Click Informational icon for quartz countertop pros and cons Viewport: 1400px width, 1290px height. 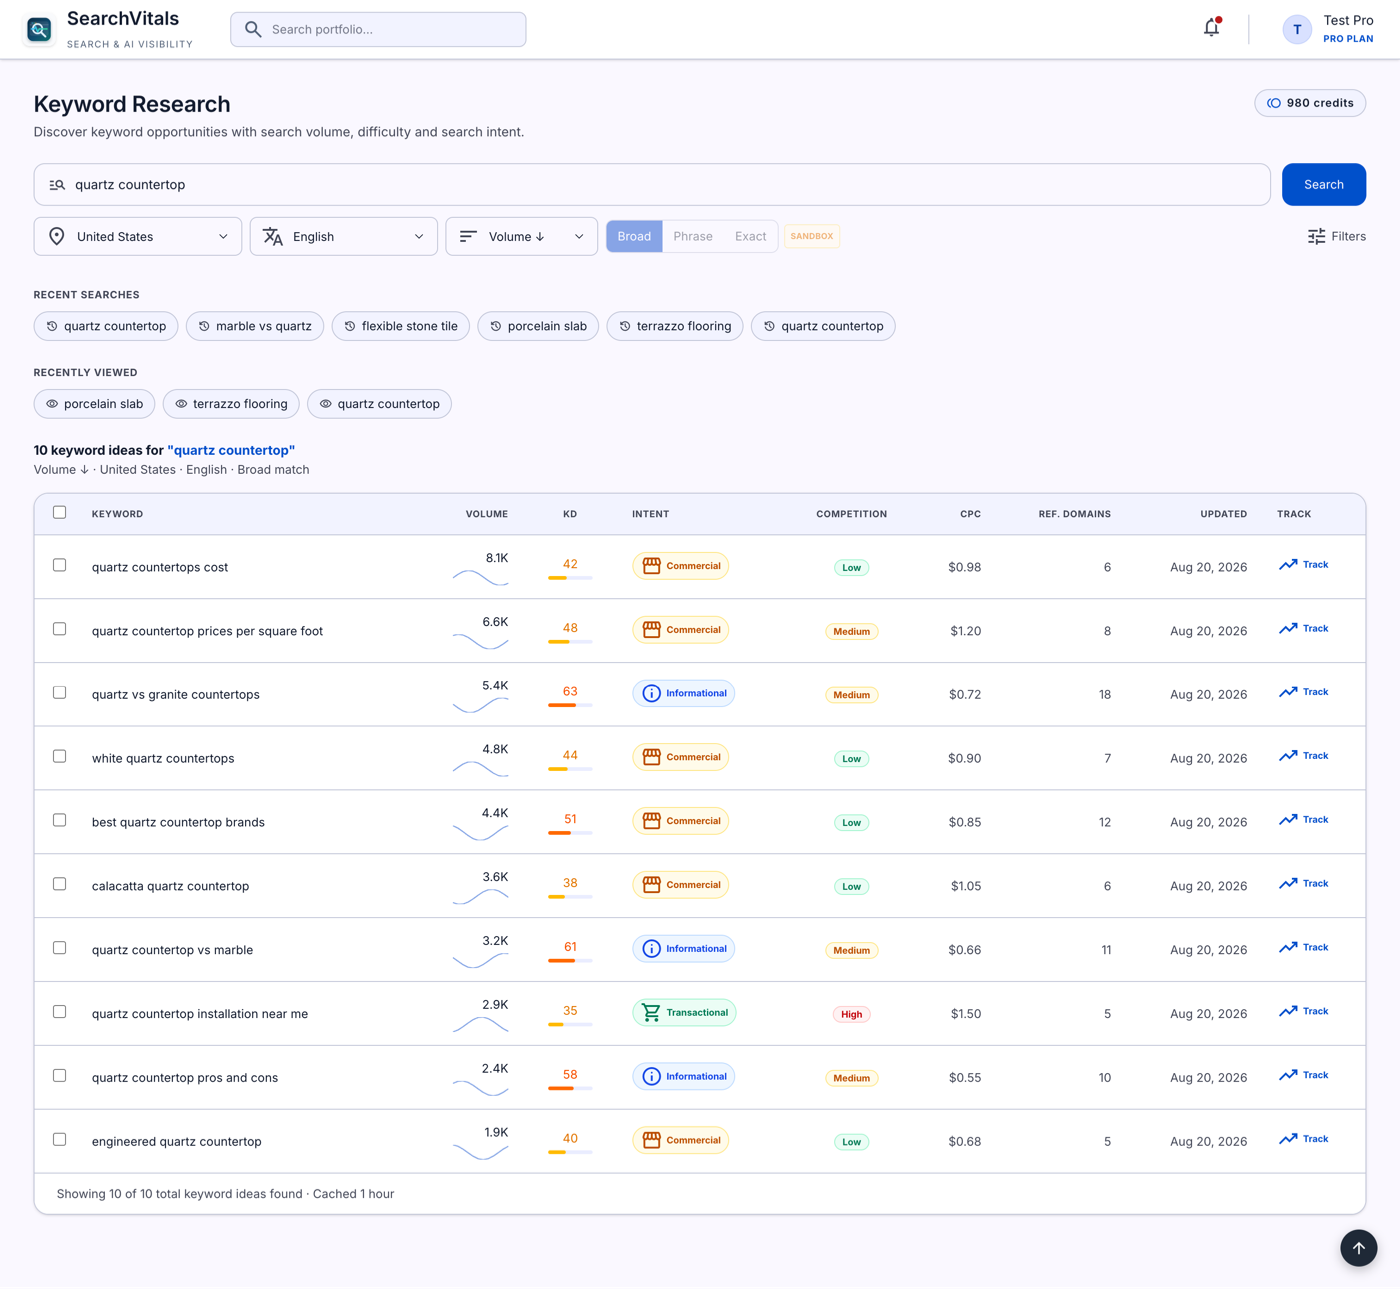point(651,1076)
